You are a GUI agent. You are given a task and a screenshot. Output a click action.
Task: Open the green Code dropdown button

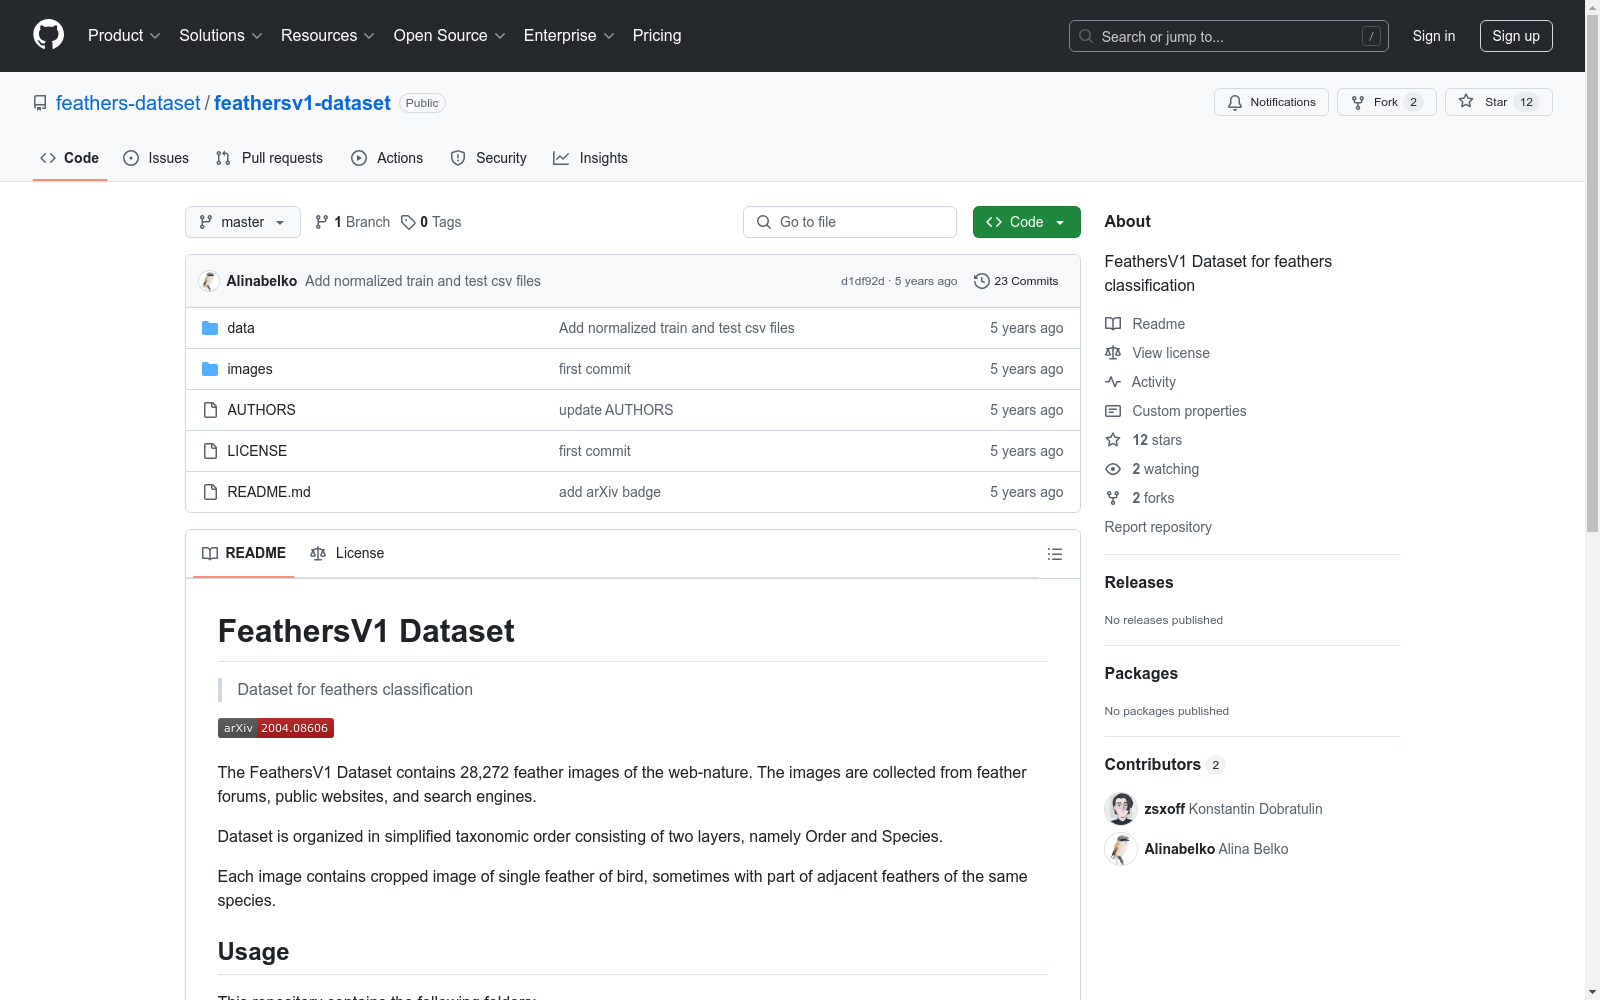1026,222
